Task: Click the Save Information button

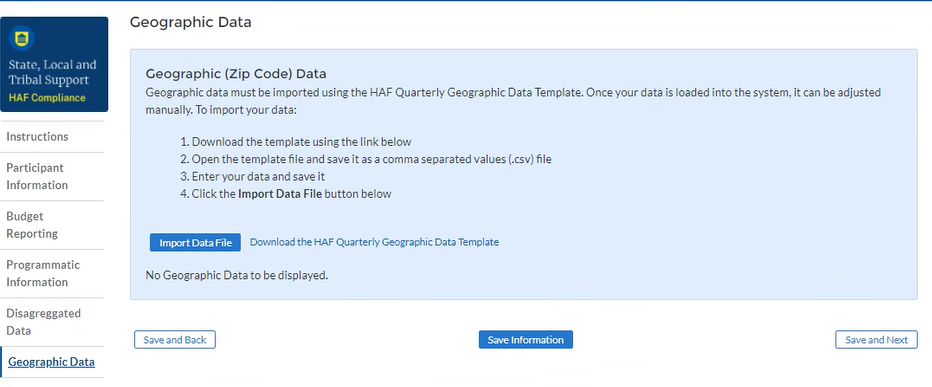Action: point(525,340)
